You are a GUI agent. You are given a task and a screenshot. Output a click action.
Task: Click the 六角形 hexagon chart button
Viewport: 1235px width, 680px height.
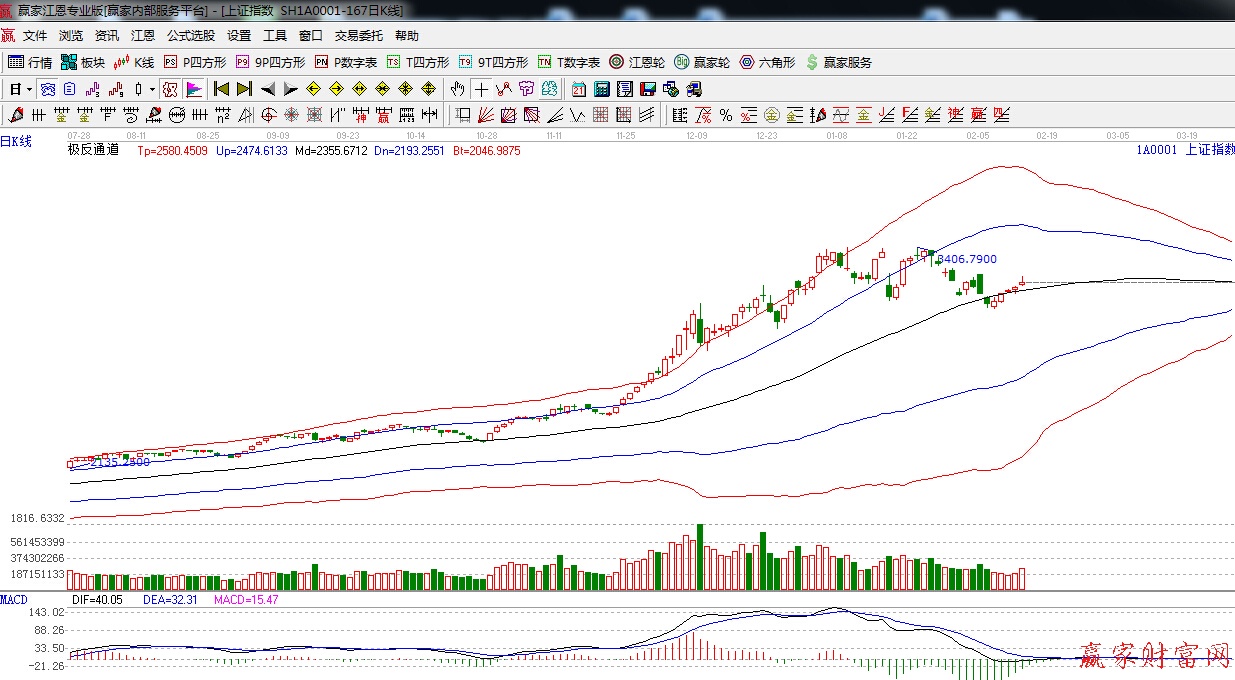(x=767, y=62)
